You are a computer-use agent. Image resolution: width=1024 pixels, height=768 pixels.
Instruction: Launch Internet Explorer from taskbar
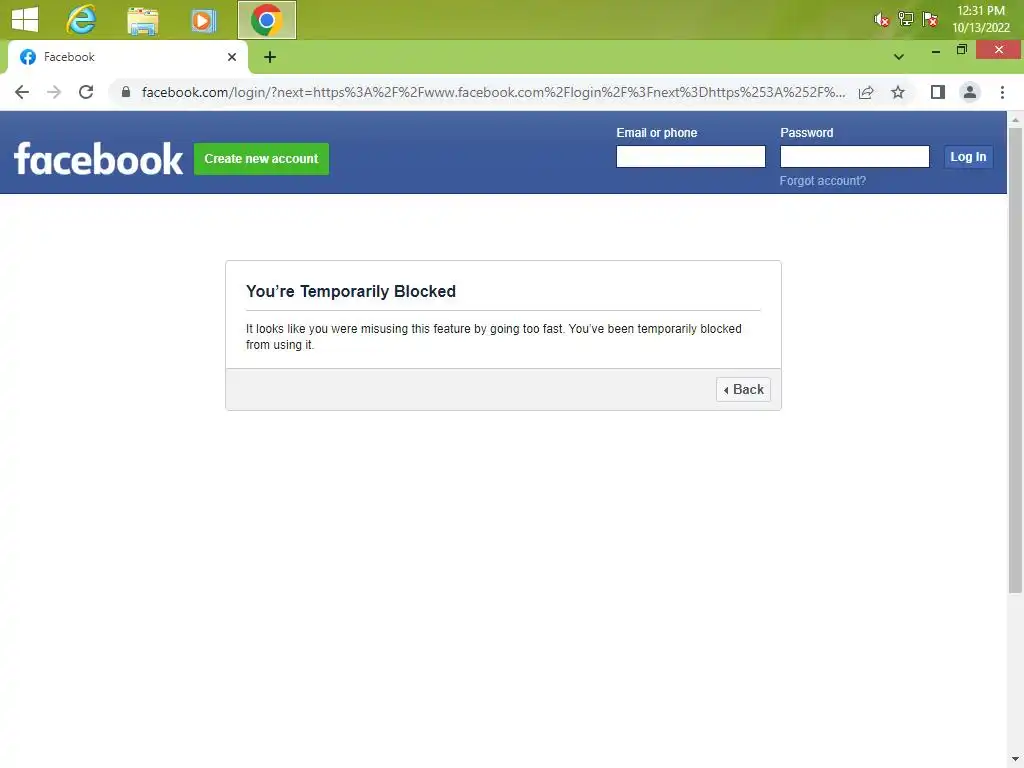[82, 20]
